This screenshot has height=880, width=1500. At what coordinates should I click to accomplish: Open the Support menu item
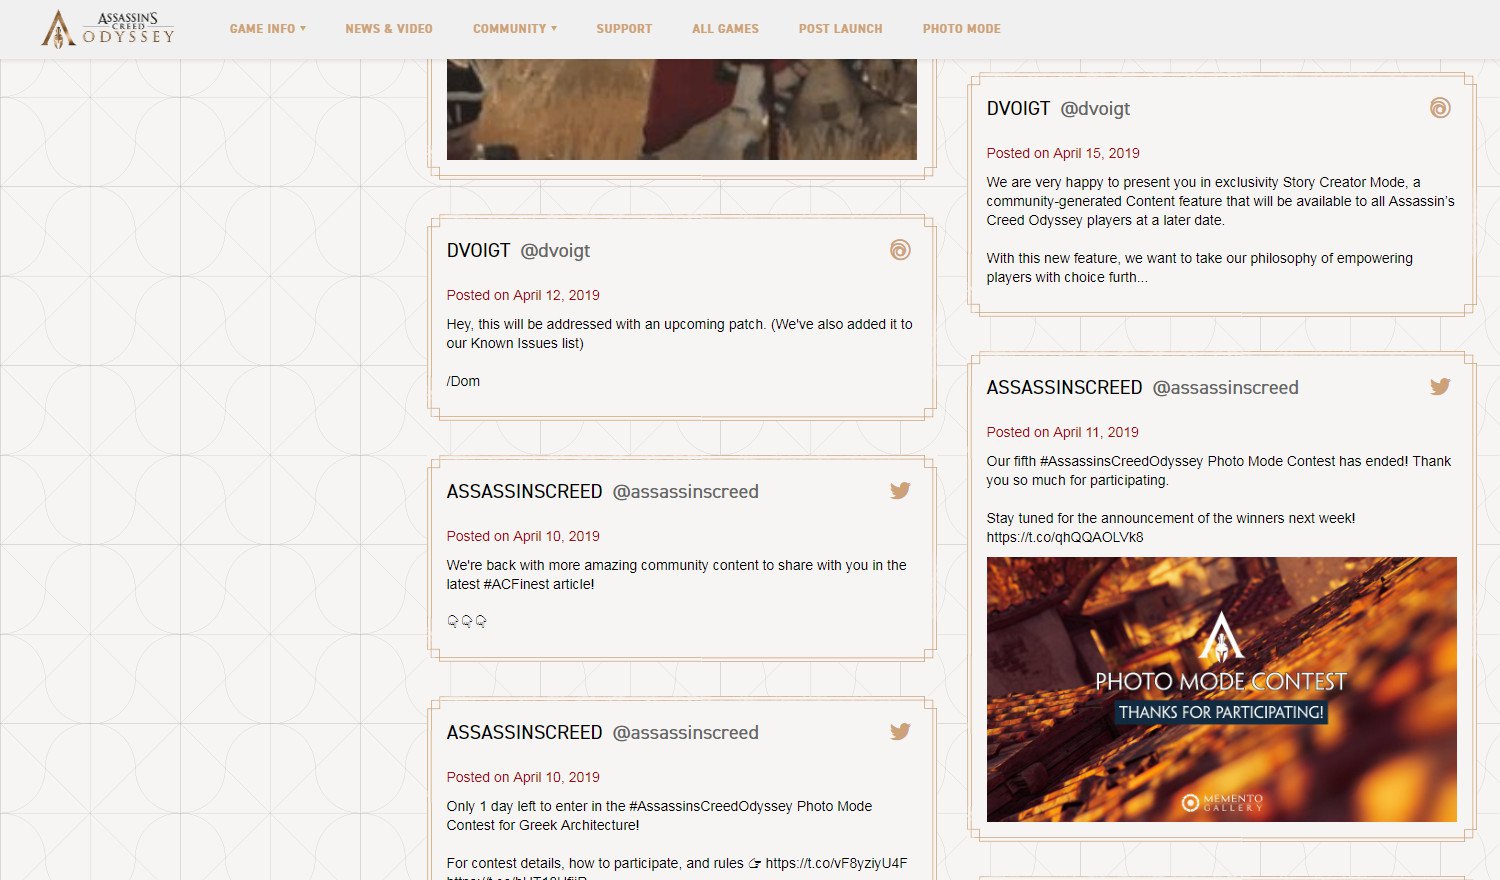[x=624, y=29]
